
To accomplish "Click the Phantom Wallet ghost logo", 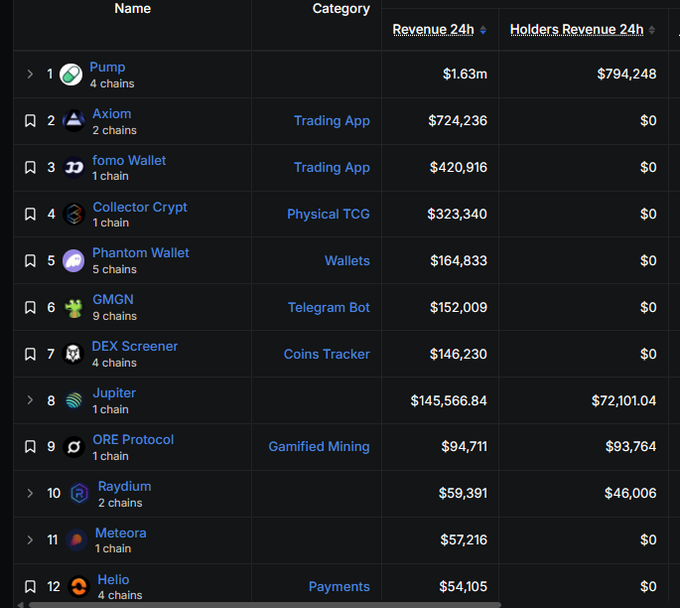I will pyautogui.click(x=74, y=261).
